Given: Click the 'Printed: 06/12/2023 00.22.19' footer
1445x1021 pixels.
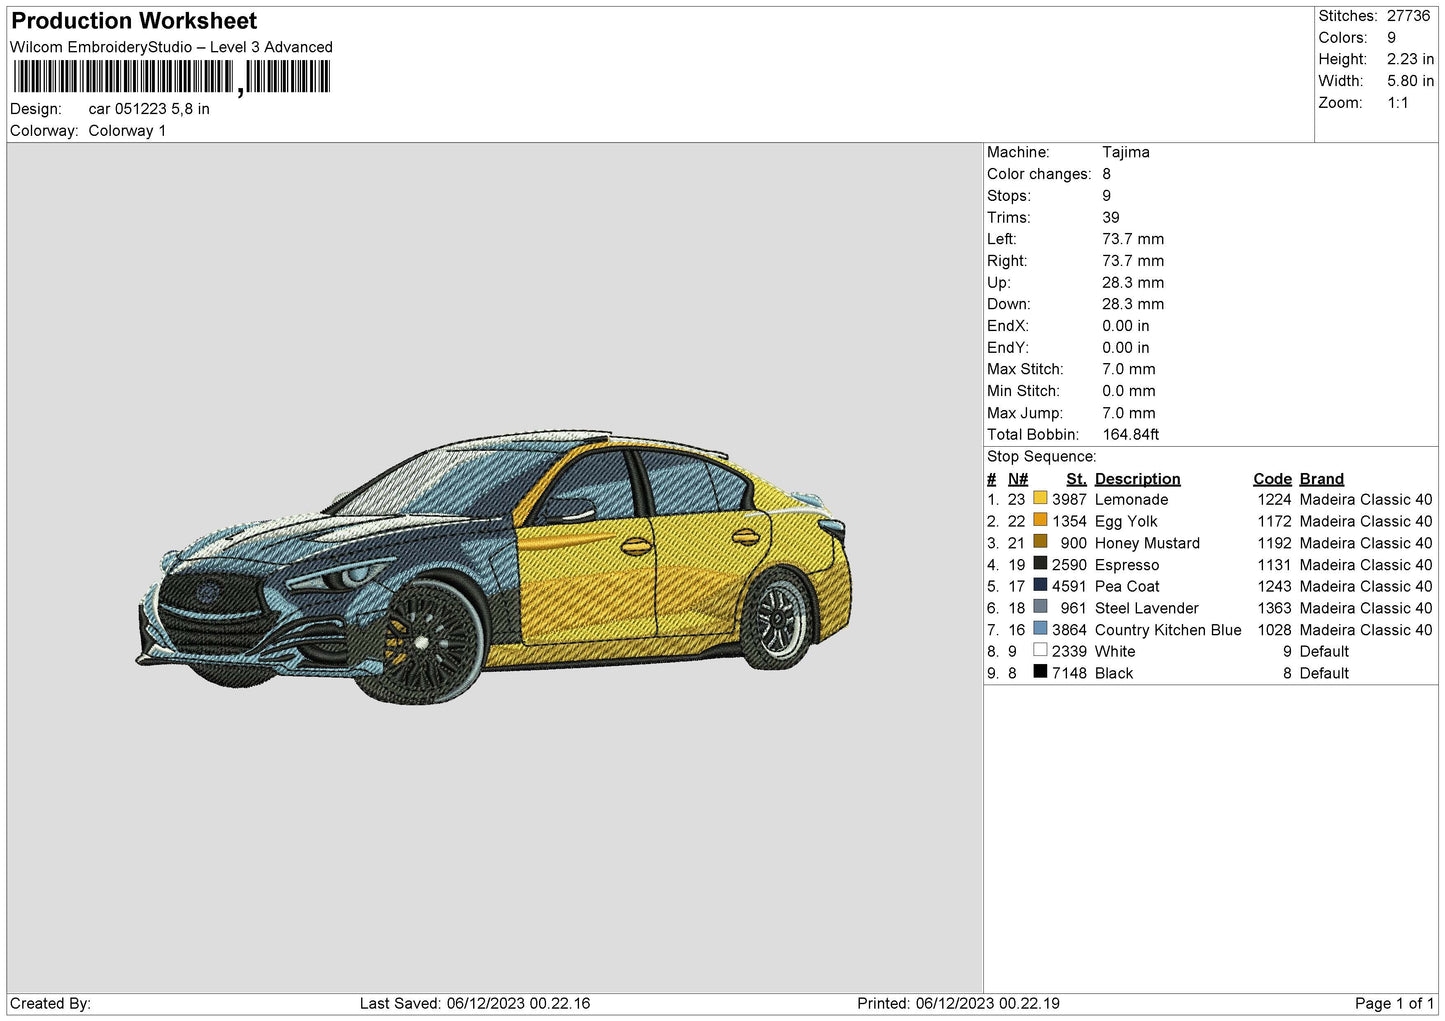Looking at the screenshot, I should (x=958, y=1004).
